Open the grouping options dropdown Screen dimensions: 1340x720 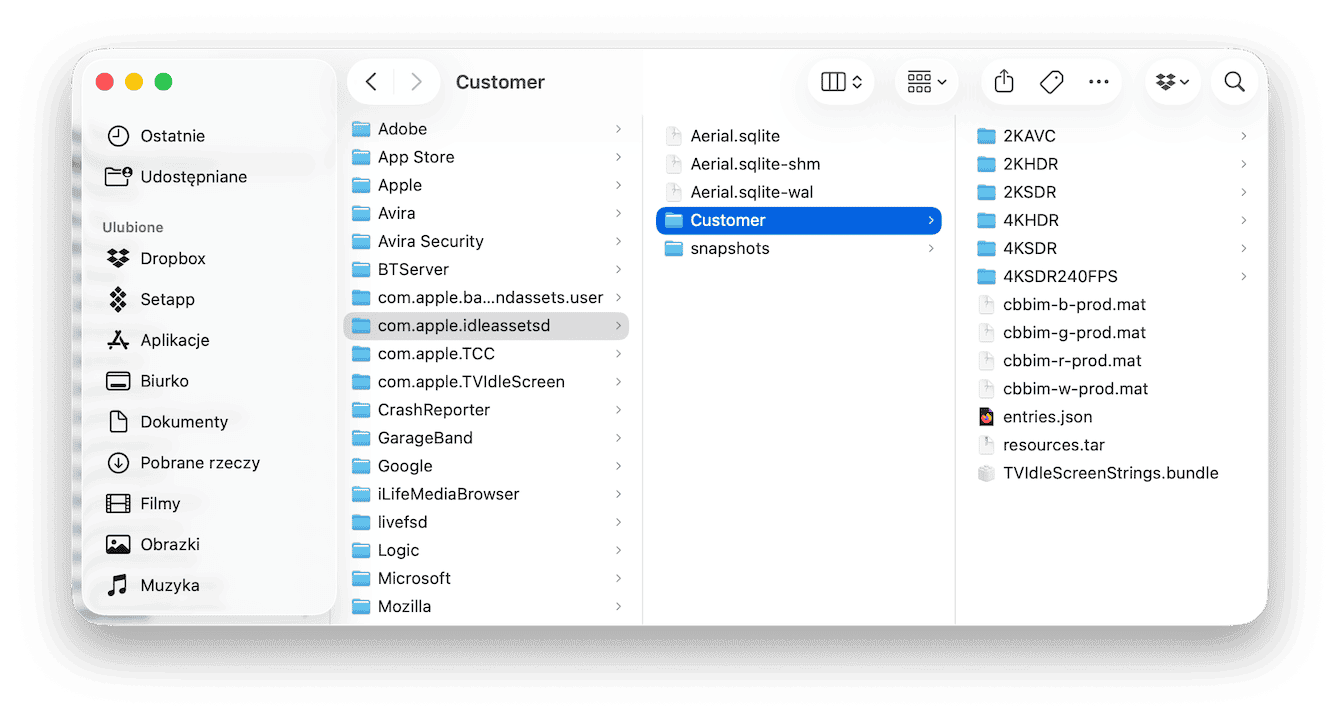click(x=926, y=82)
